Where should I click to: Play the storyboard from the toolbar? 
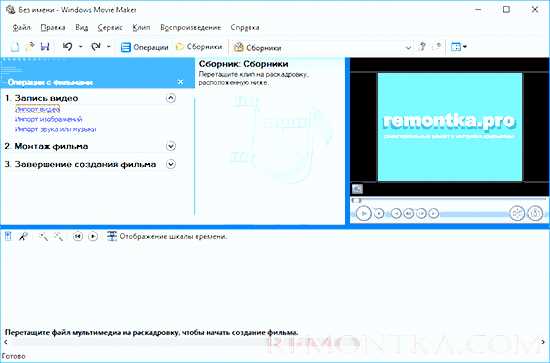pos(93,237)
